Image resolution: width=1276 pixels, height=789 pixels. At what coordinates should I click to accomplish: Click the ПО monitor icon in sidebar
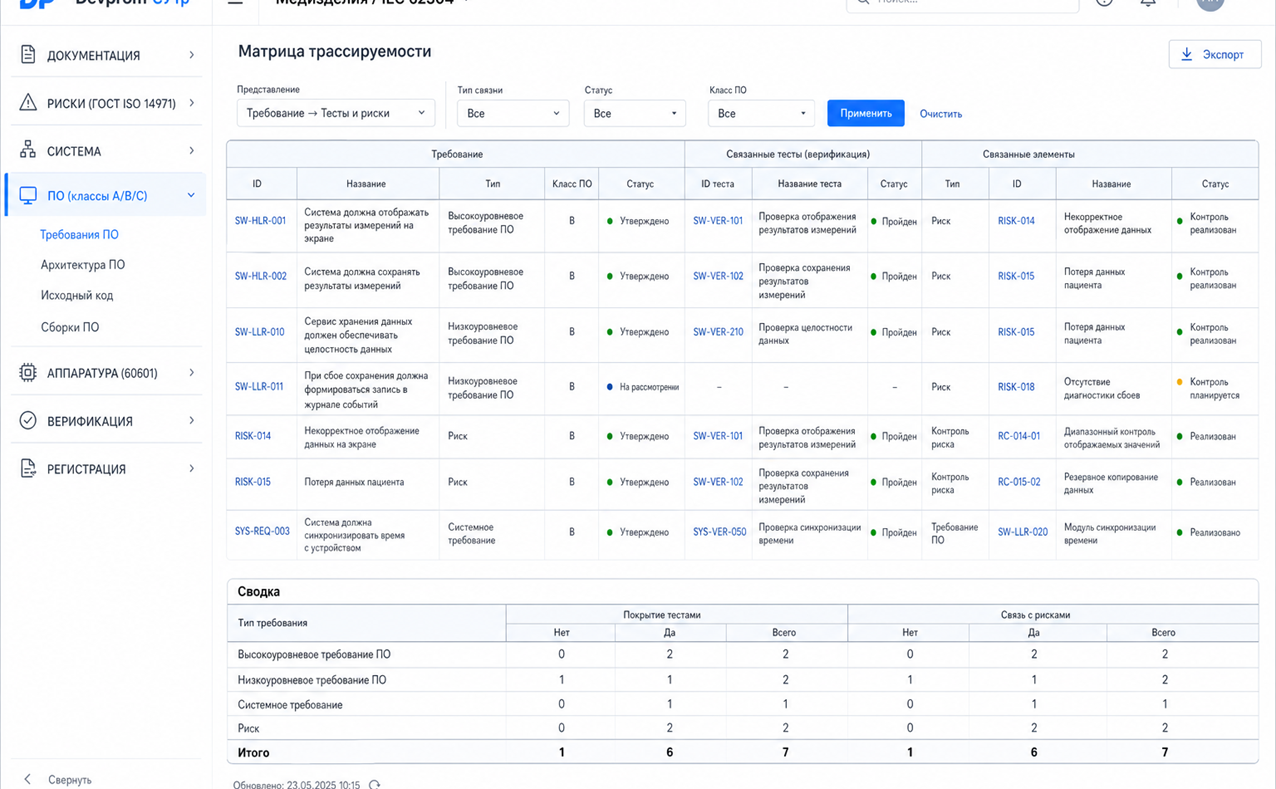(28, 196)
